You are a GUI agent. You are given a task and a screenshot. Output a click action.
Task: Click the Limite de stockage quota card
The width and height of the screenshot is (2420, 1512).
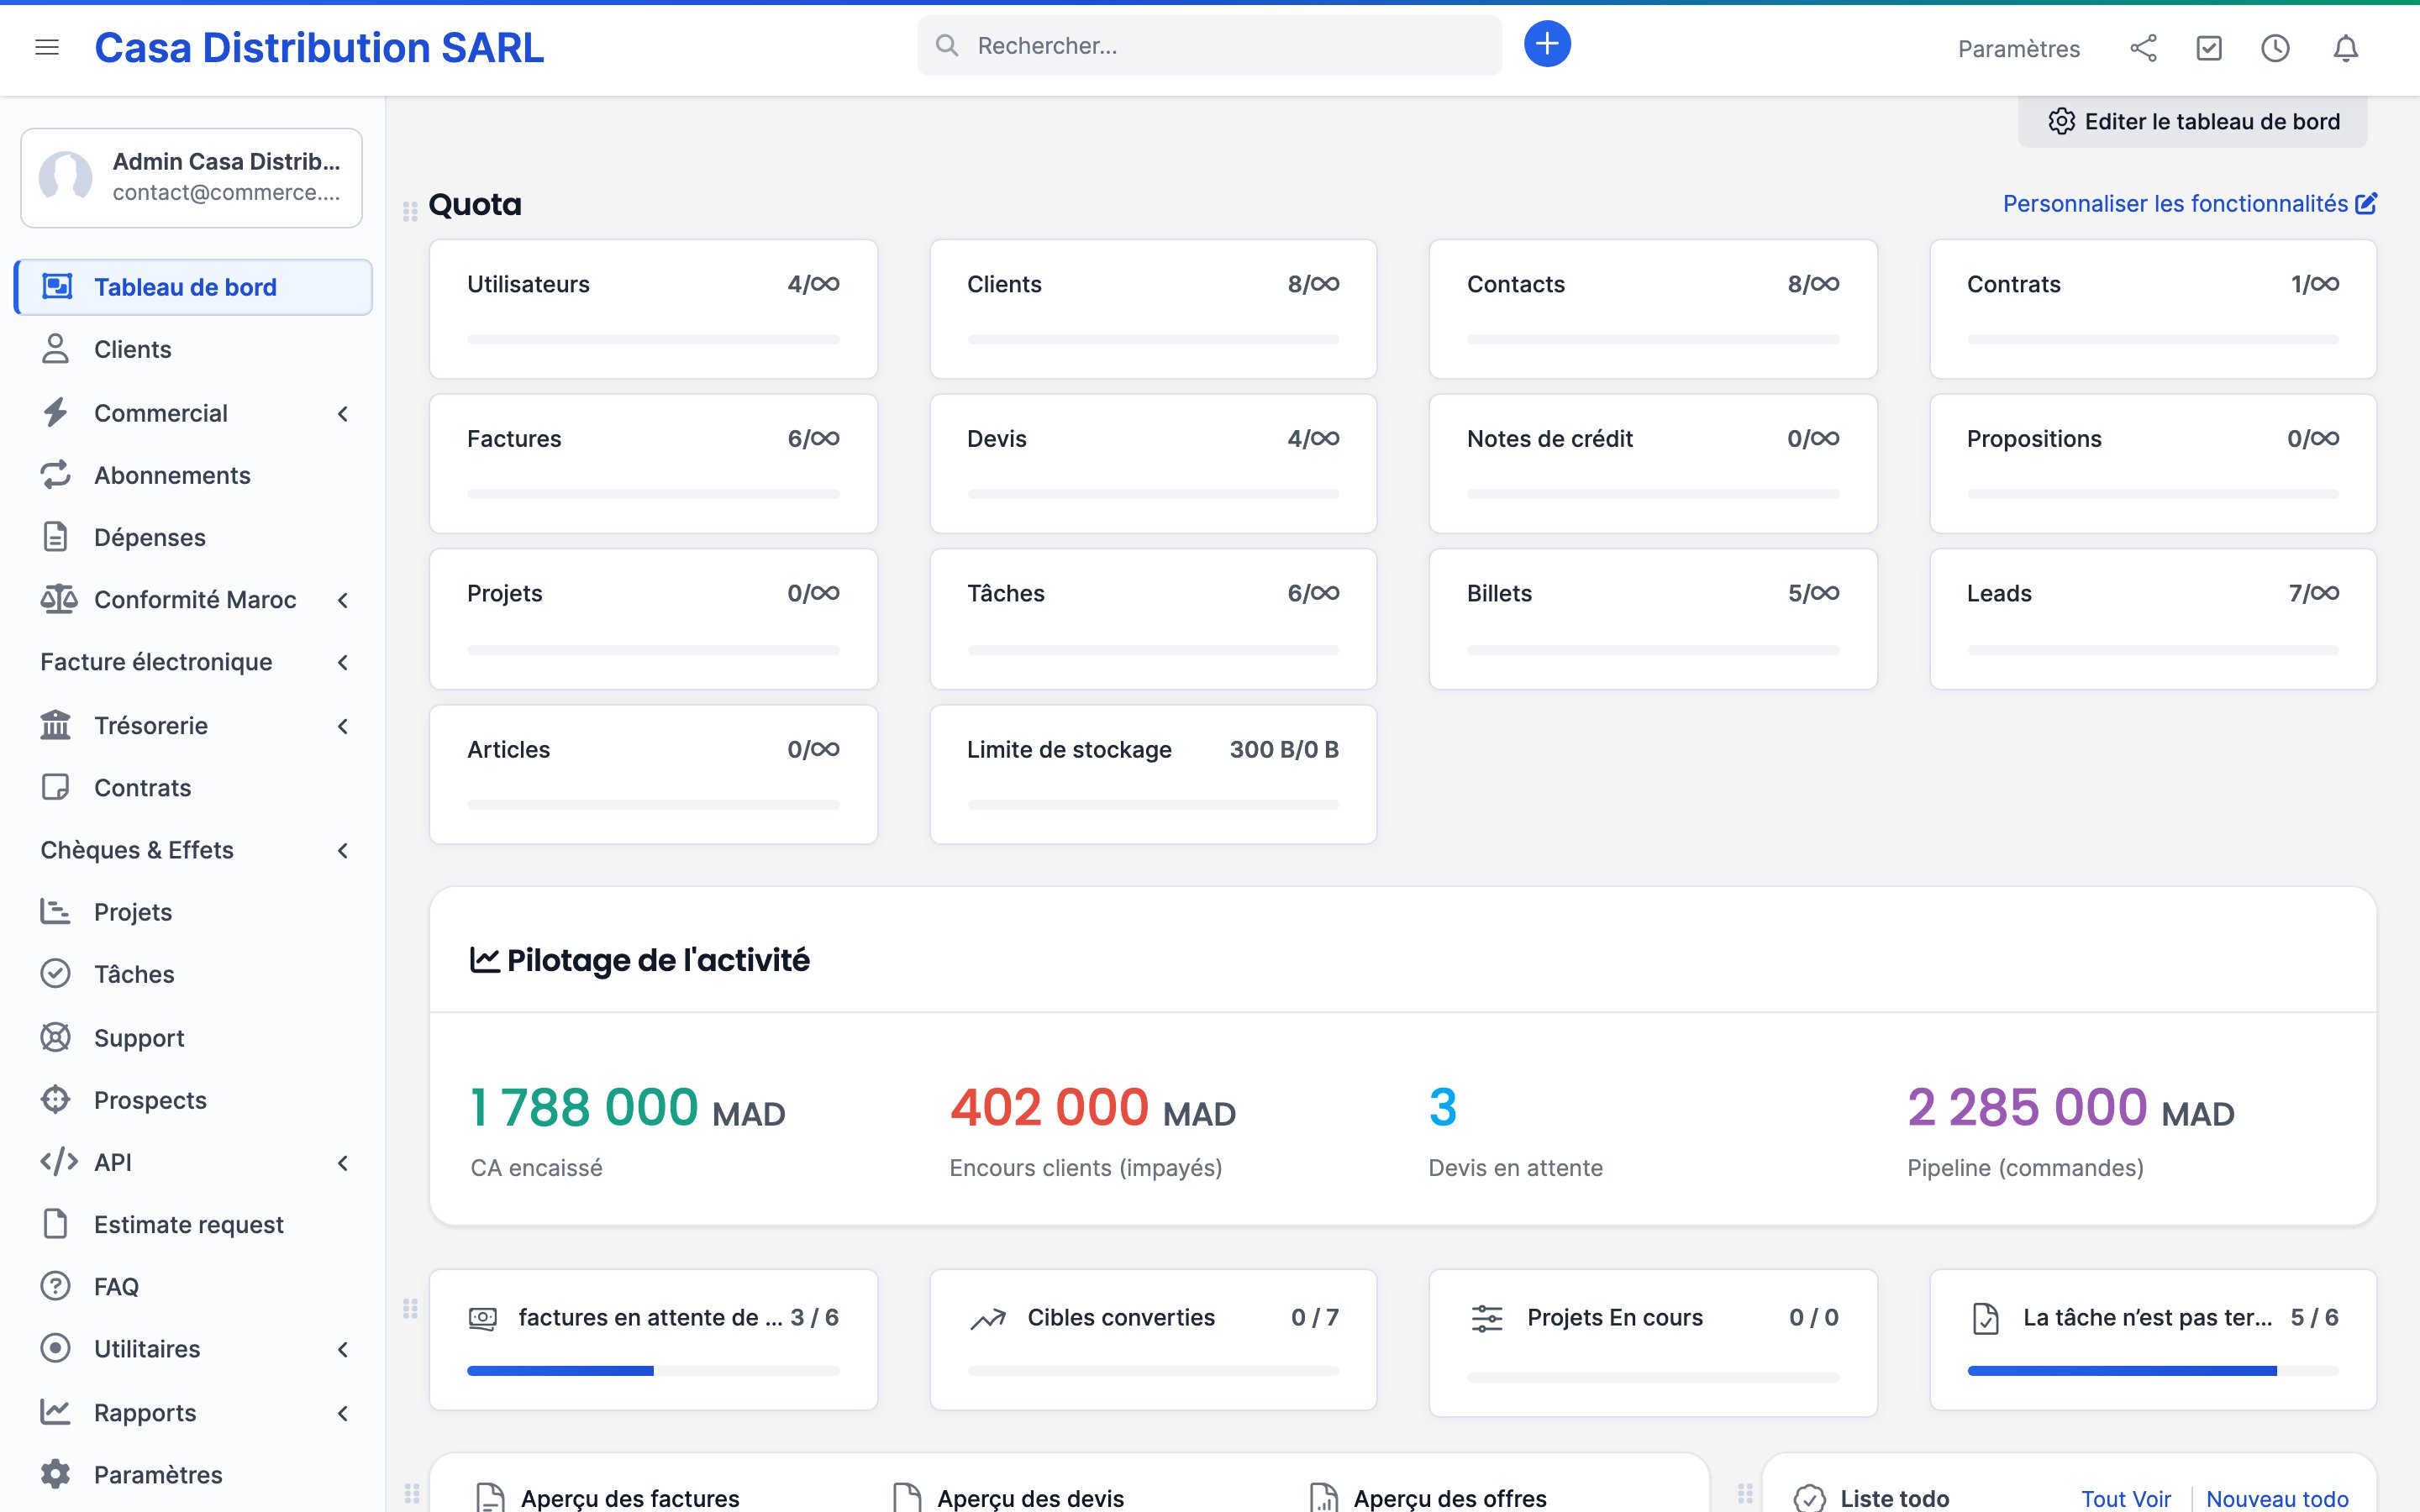(1153, 774)
